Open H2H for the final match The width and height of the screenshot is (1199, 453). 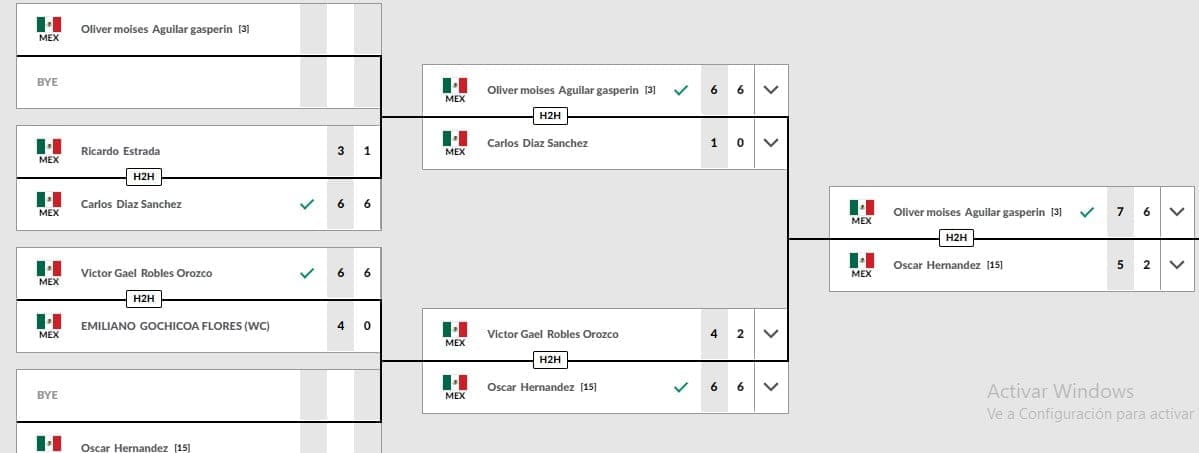pos(956,238)
